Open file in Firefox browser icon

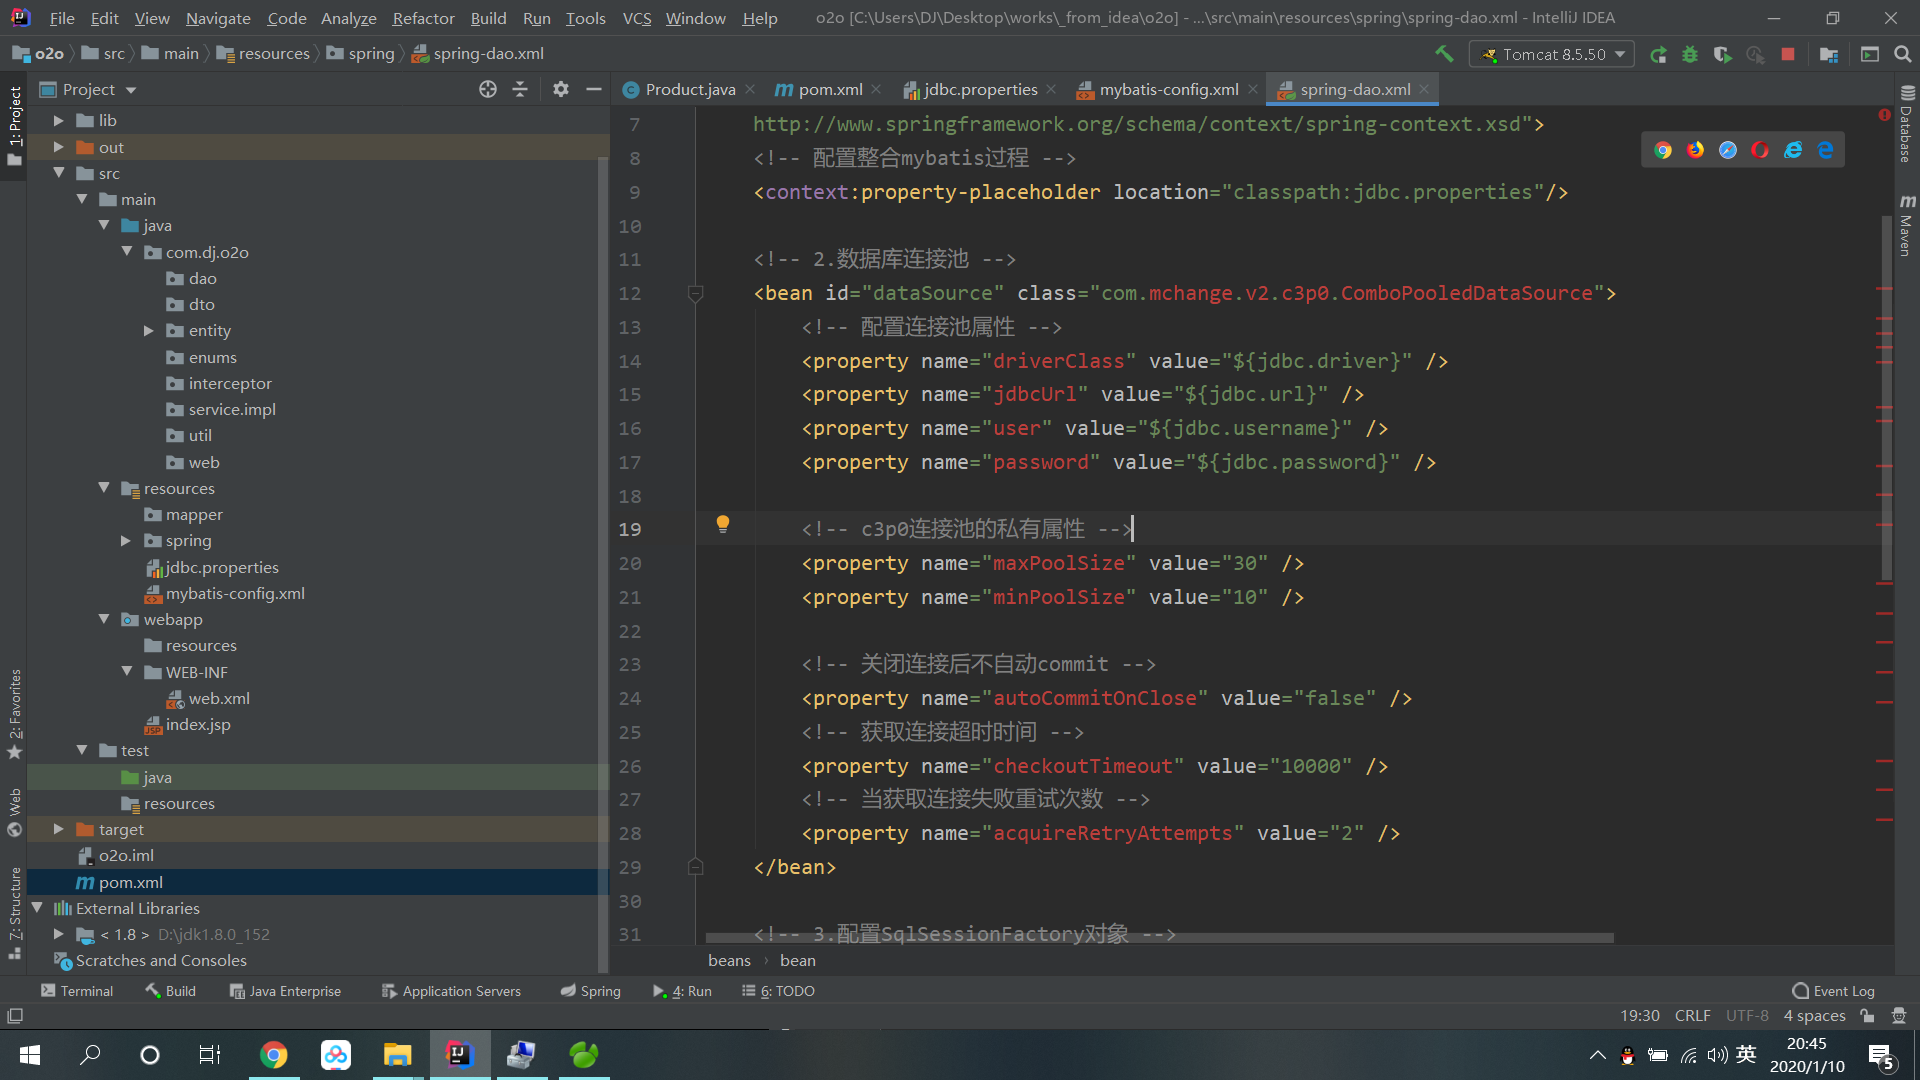pos(1696,150)
